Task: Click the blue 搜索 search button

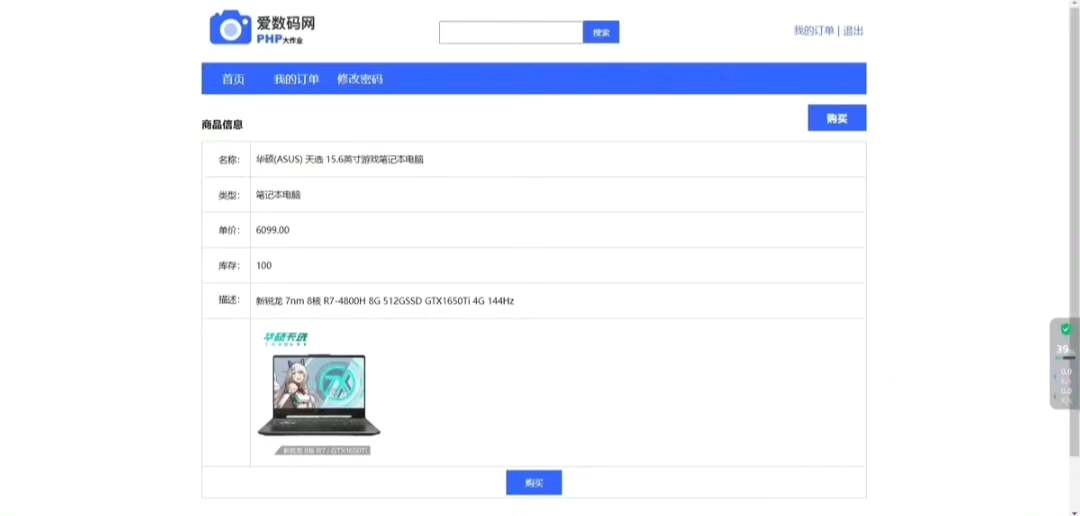Action: pos(601,32)
